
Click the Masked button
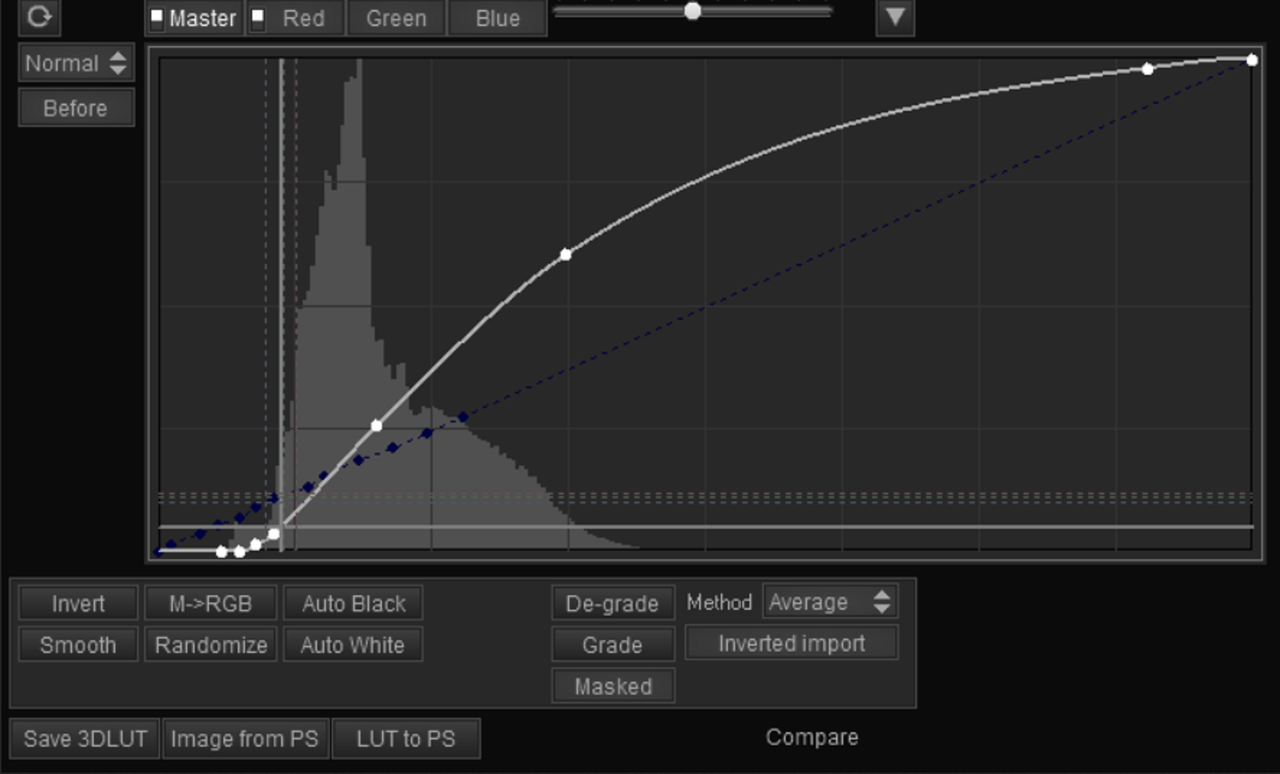613,687
